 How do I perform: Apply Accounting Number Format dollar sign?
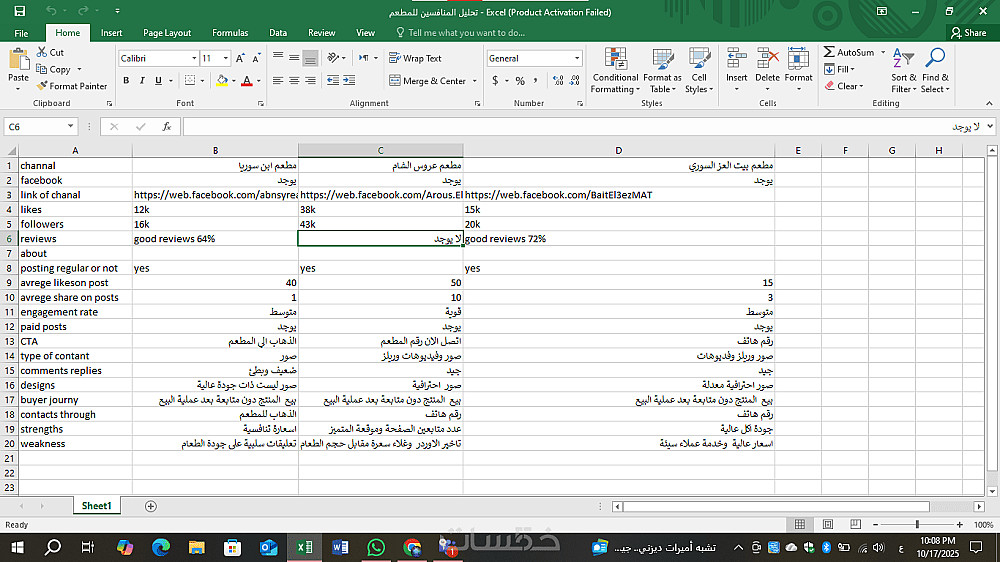click(495, 81)
